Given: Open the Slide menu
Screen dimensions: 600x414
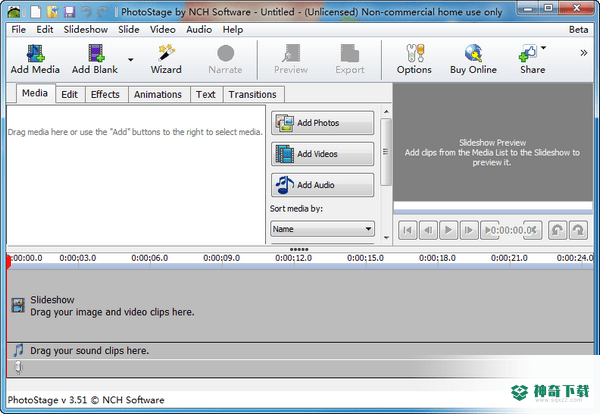Looking at the screenshot, I should (129, 29).
